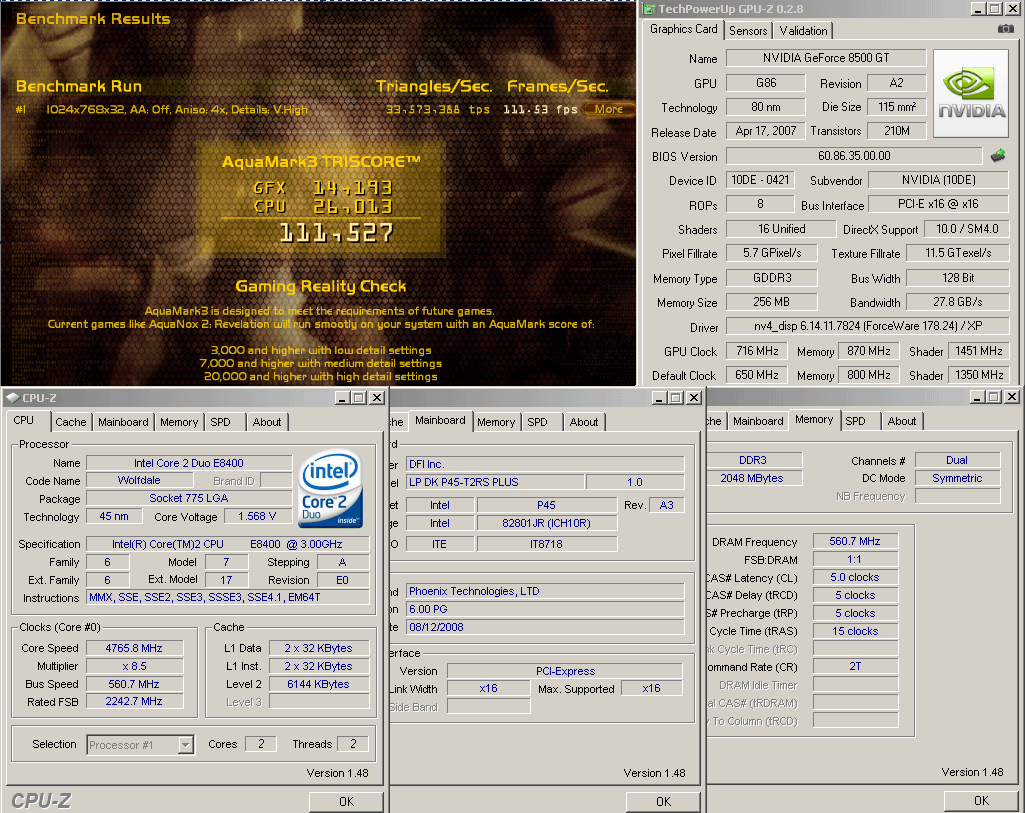Open the Mainboard tab in right CPU-Z window

[758, 422]
